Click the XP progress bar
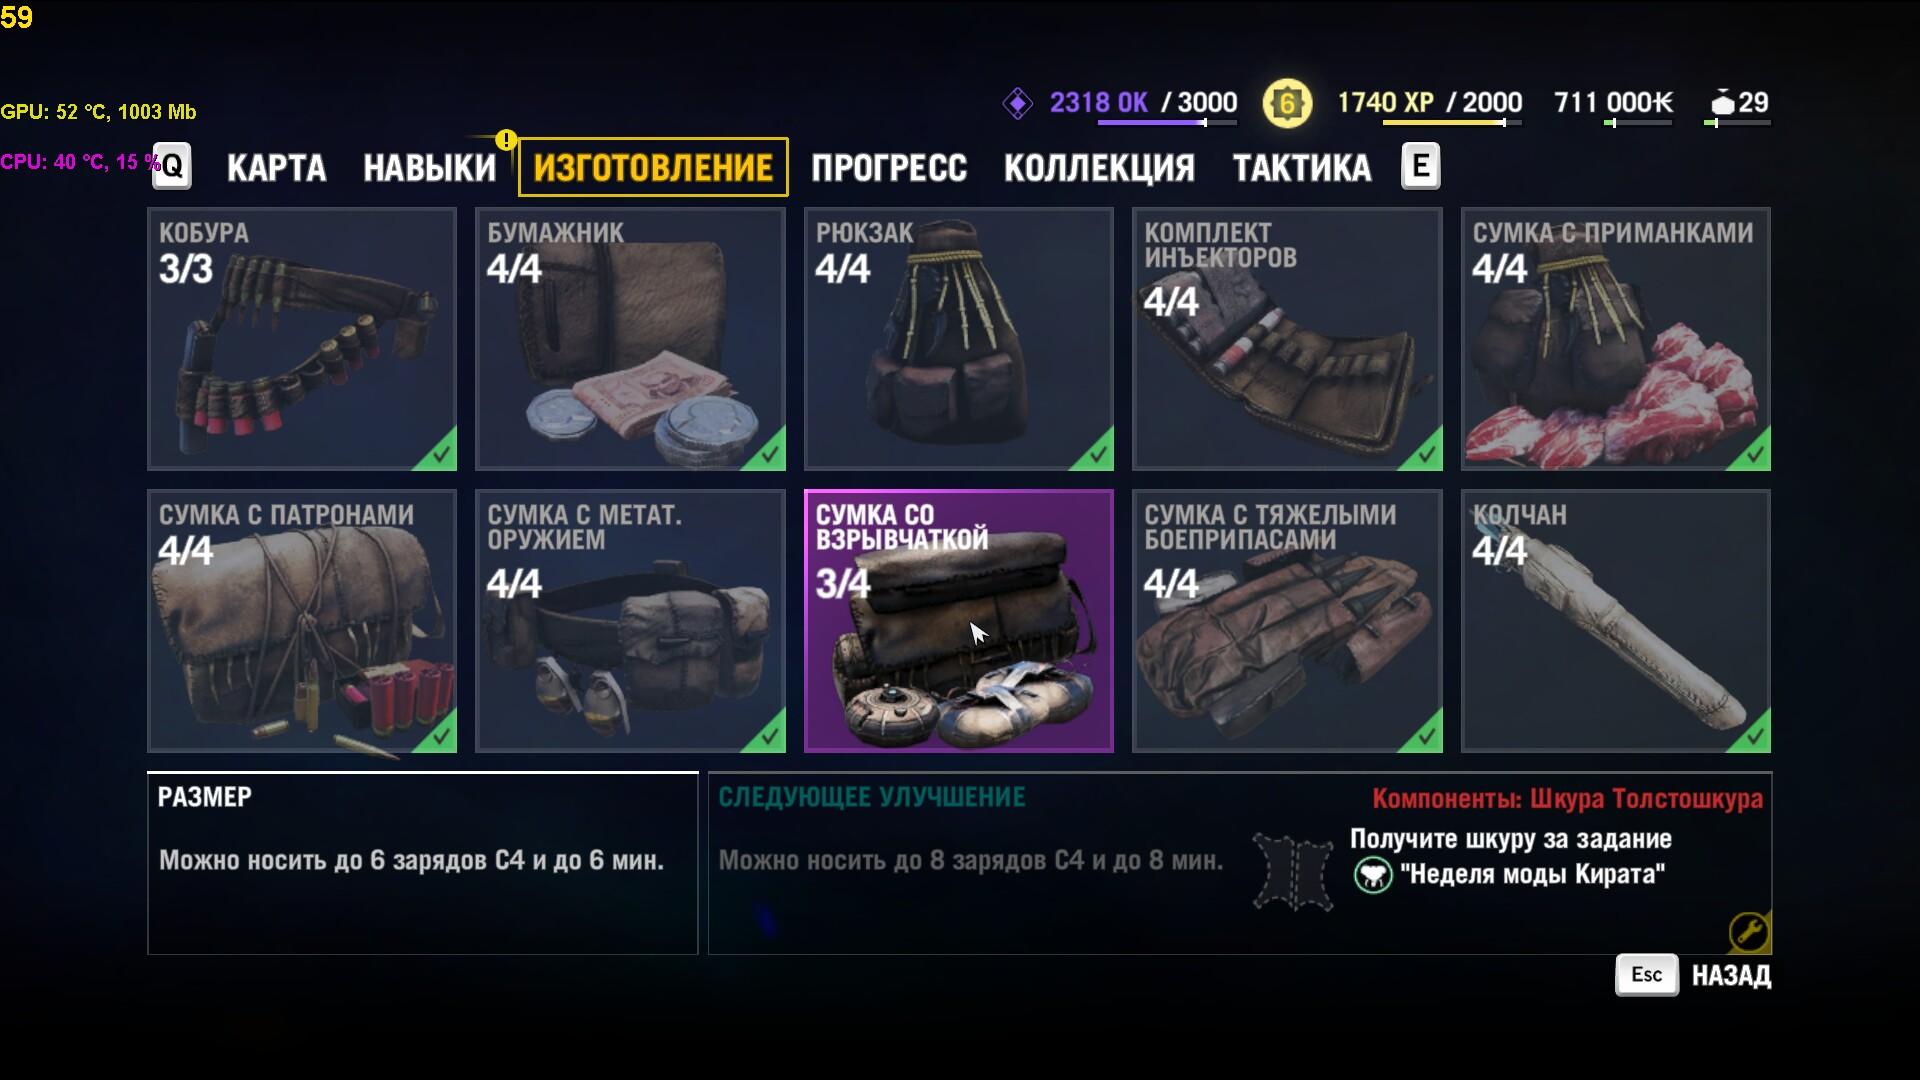The image size is (1920, 1080). [1452, 123]
